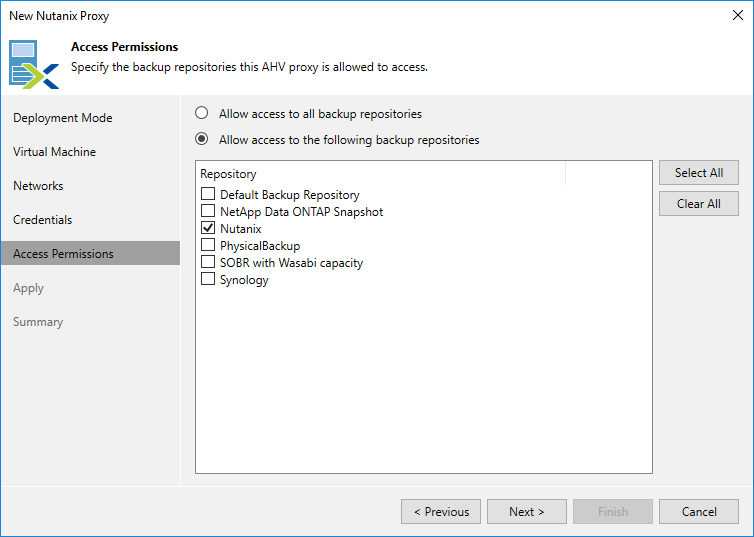Image resolution: width=754 pixels, height=537 pixels.
Task: Check the Default Backup Repository checkbox
Action: pyautogui.click(x=208, y=194)
